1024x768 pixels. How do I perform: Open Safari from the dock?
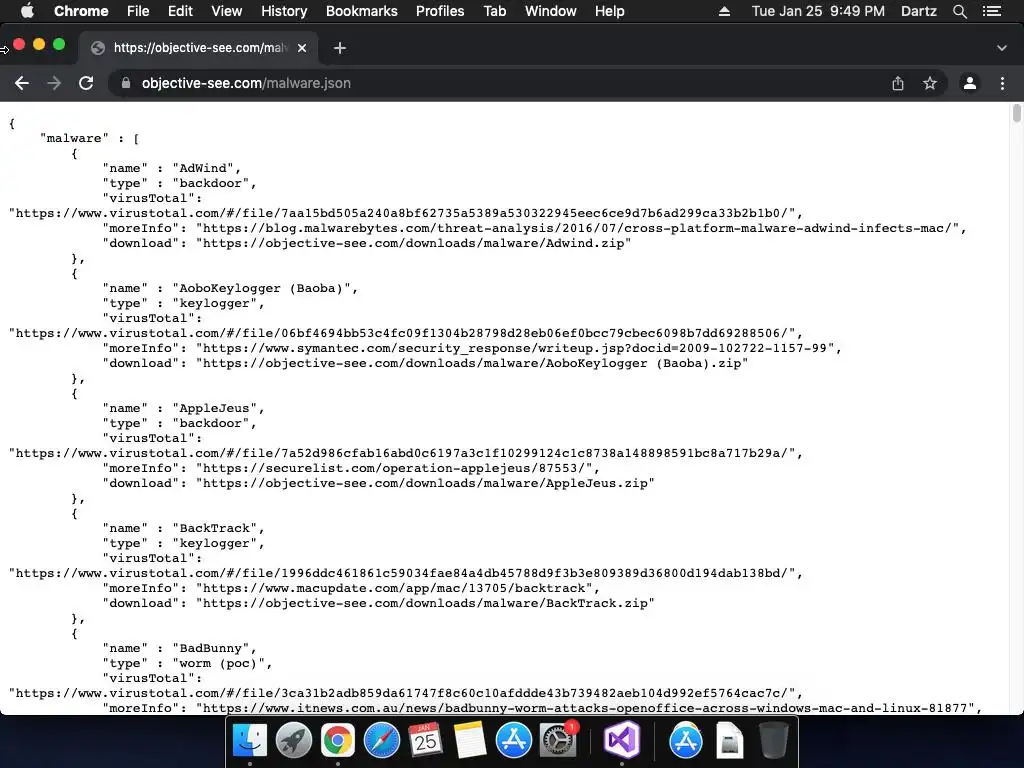381,741
